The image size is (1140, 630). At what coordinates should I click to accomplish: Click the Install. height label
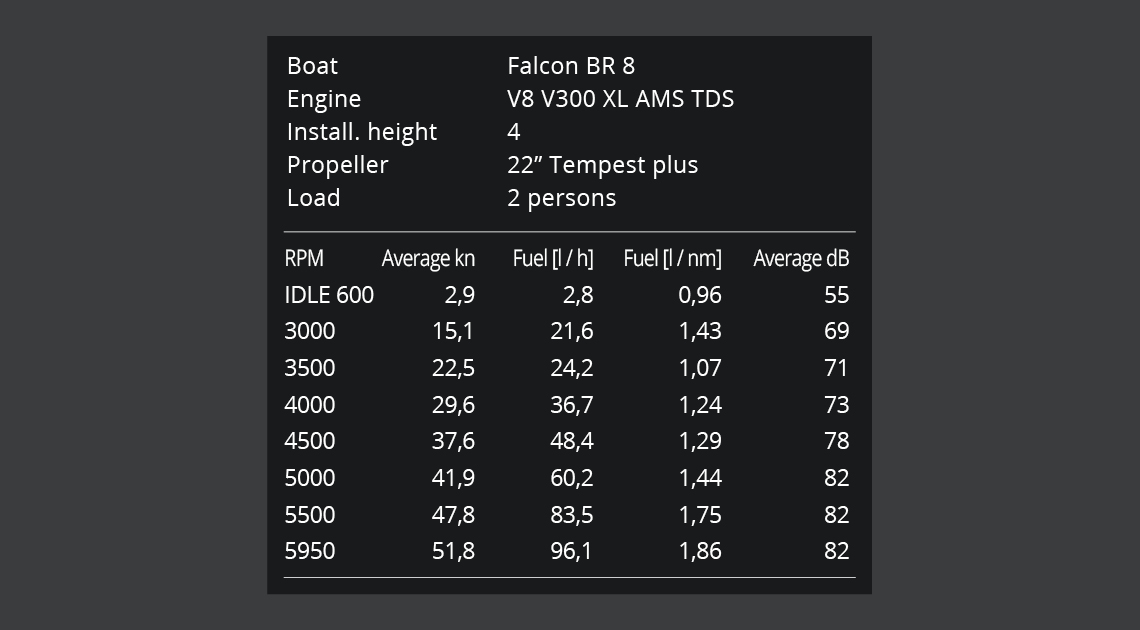click(x=362, y=132)
